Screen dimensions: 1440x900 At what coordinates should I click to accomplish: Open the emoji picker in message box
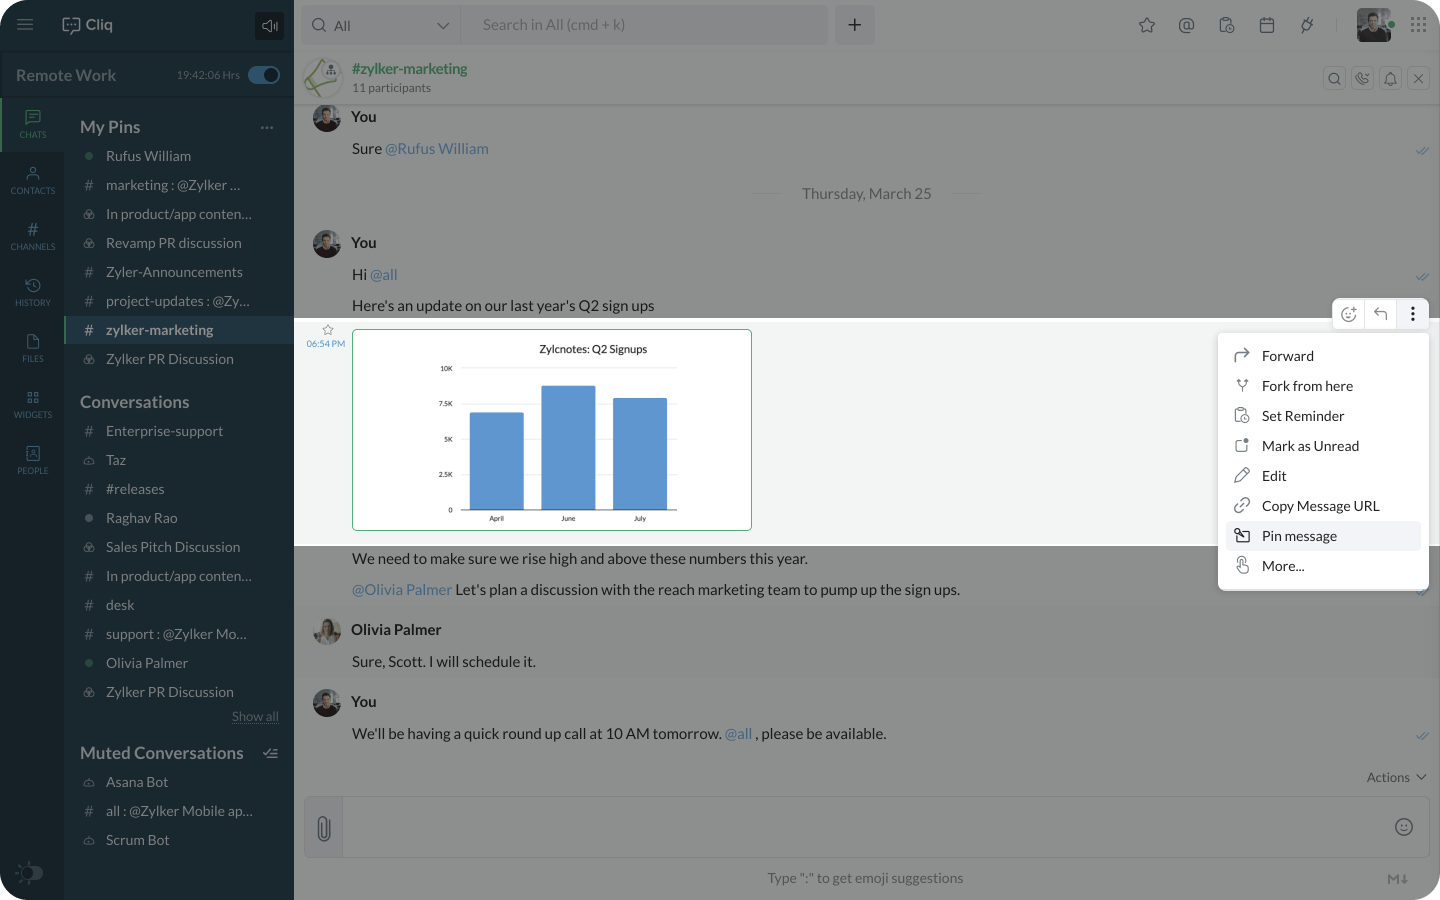click(1403, 827)
